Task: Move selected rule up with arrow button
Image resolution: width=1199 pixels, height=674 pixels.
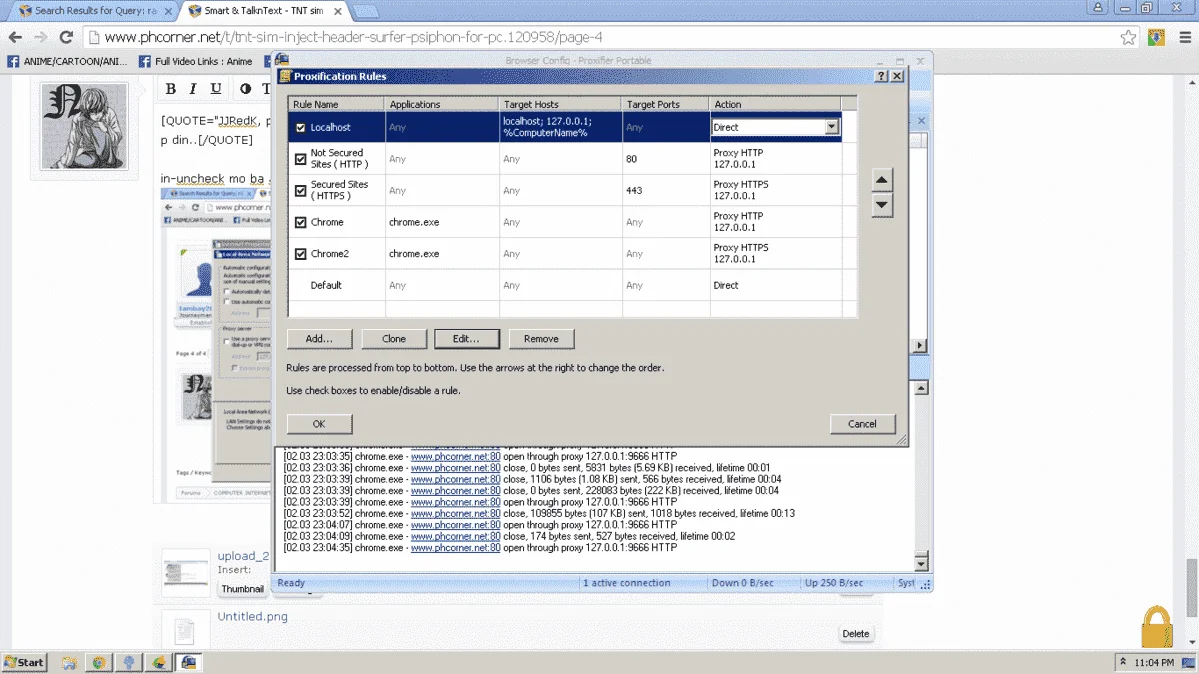Action: coord(882,180)
